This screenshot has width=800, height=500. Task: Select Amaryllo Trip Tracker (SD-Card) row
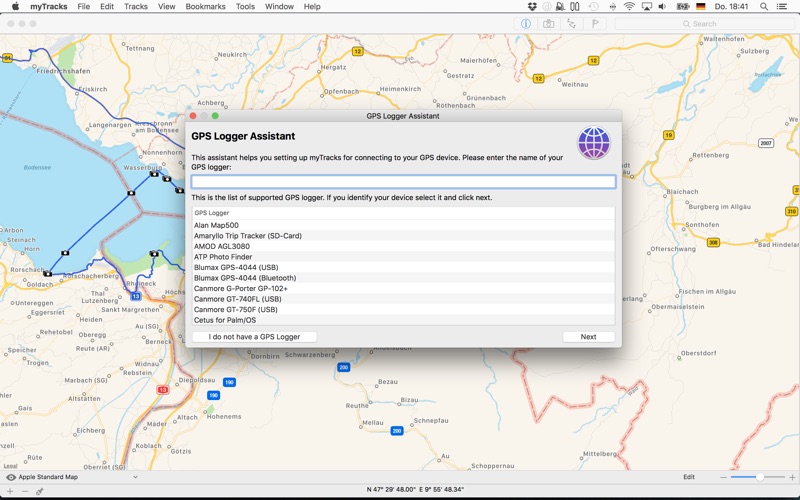click(x=403, y=236)
